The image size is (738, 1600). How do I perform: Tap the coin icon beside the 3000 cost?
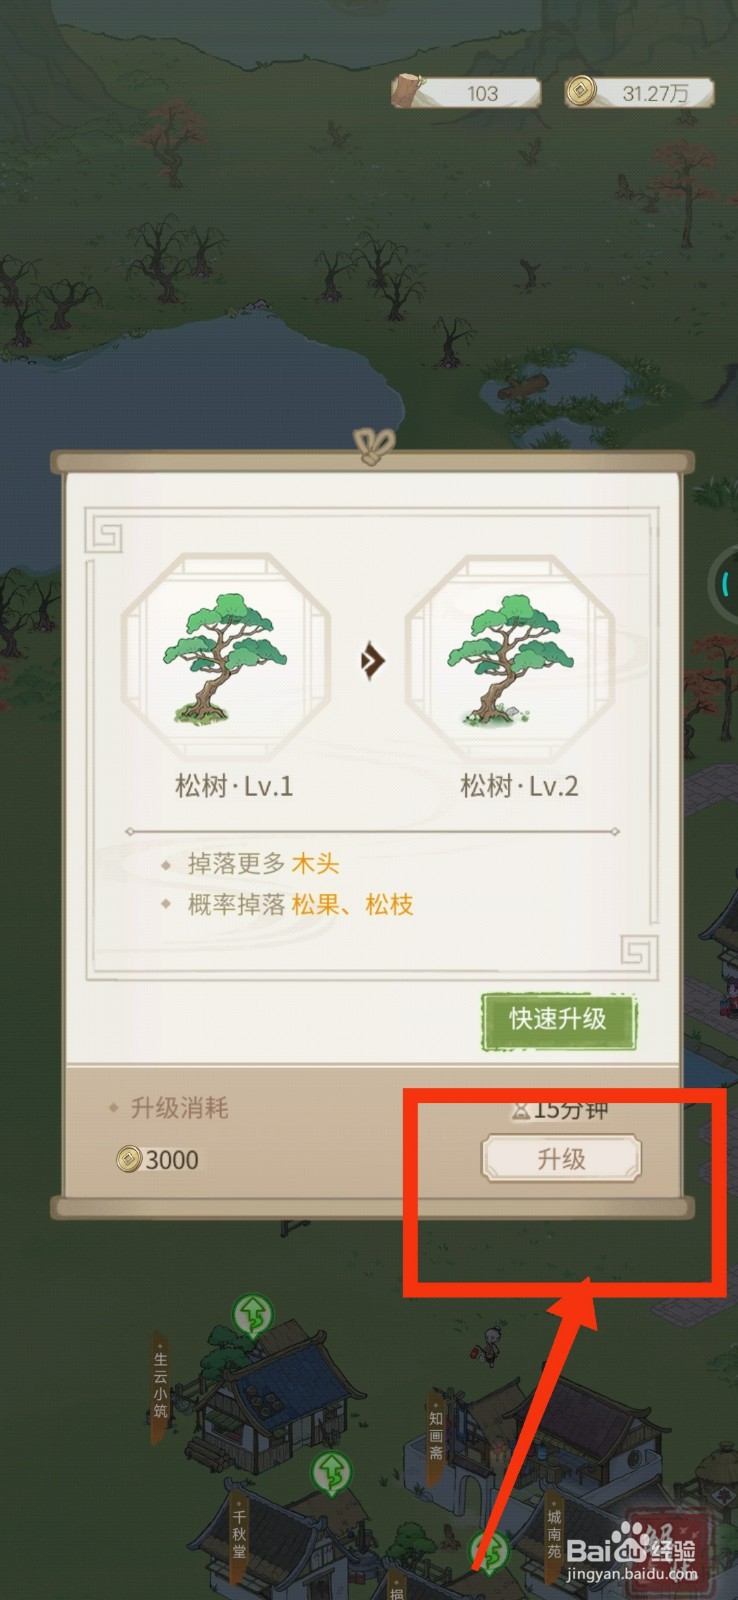[128, 1159]
